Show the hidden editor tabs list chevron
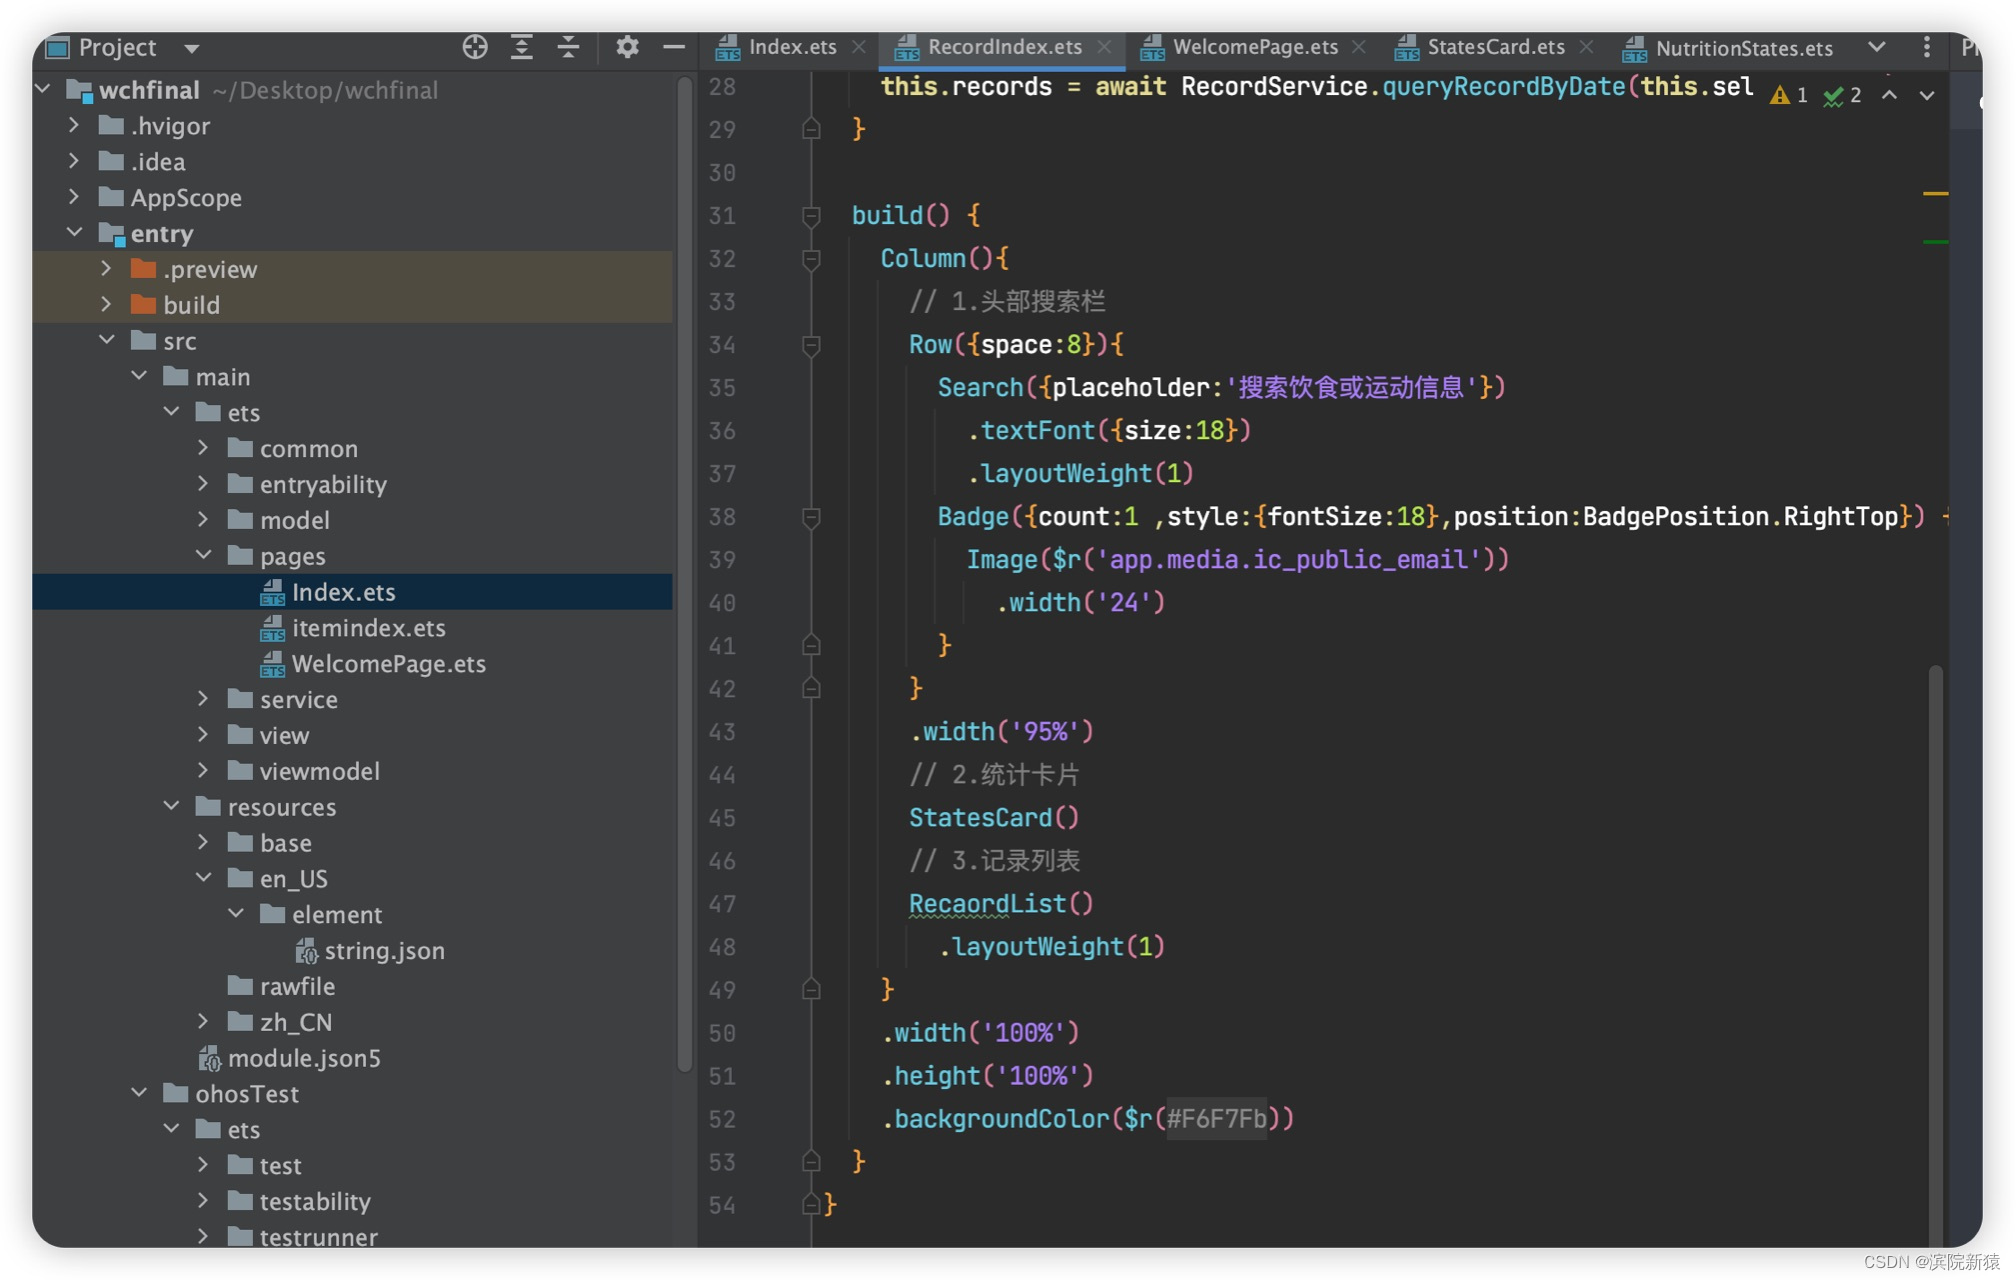2016x1280 pixels. click(x=1877, y=47)
